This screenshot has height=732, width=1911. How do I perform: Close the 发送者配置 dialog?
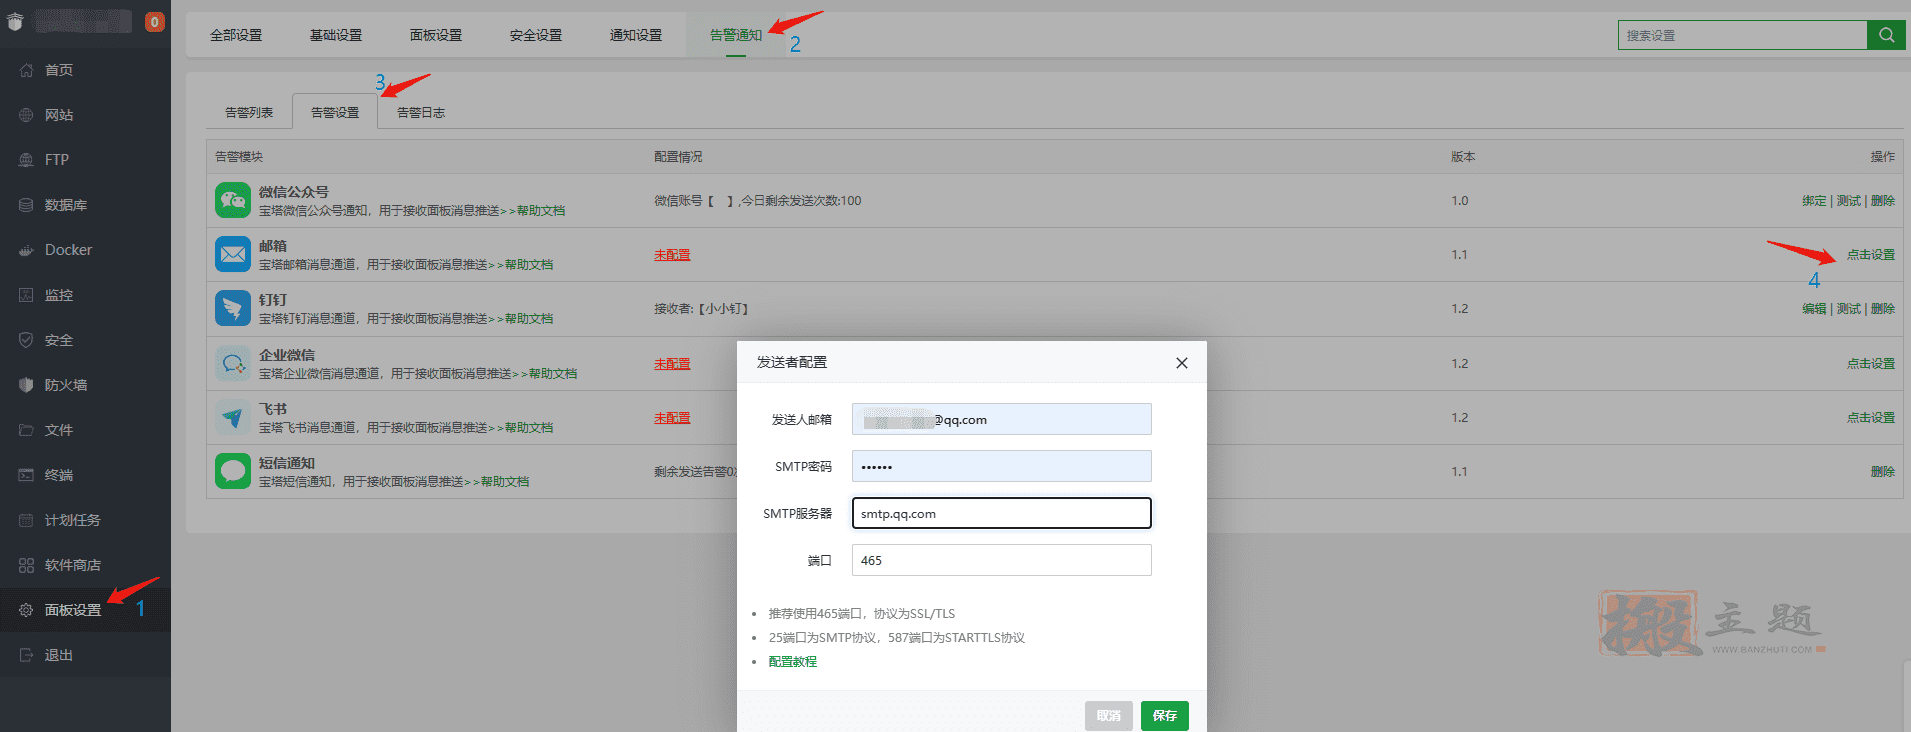[x=1182, y=363]
